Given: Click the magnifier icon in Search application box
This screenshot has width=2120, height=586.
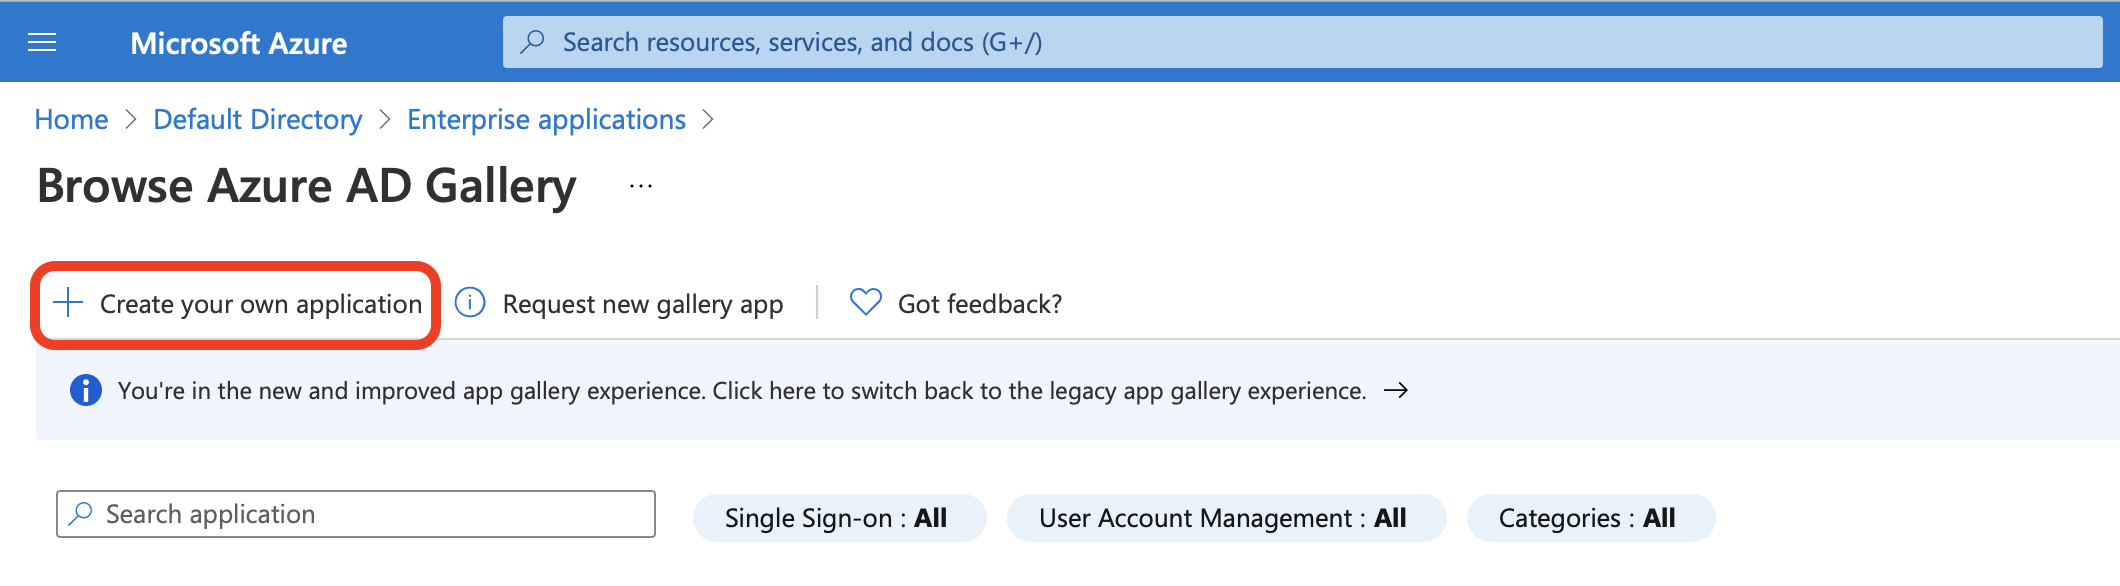Looking at the screenshot, I should [x=81, y=514].
